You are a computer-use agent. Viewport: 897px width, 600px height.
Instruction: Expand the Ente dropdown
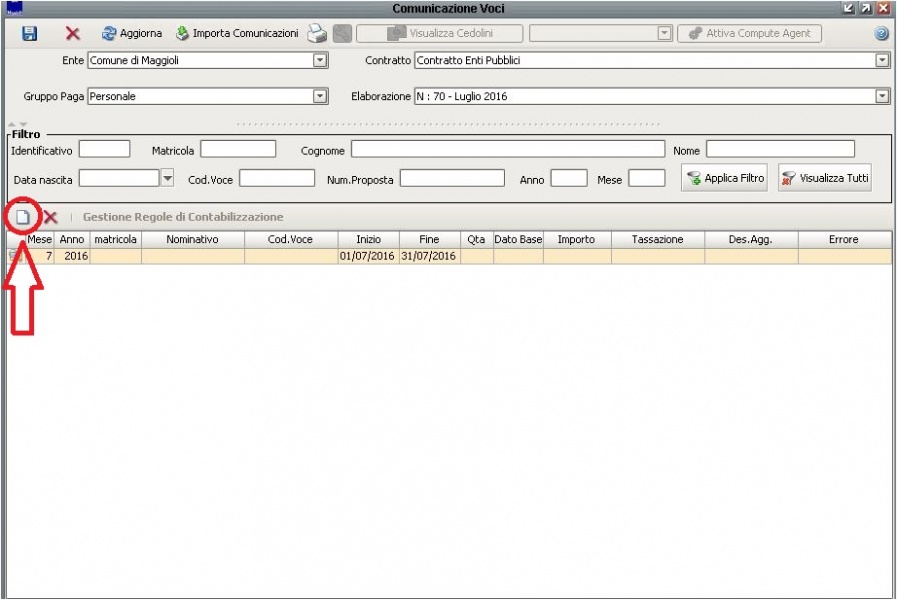click(x=320, y=61)
